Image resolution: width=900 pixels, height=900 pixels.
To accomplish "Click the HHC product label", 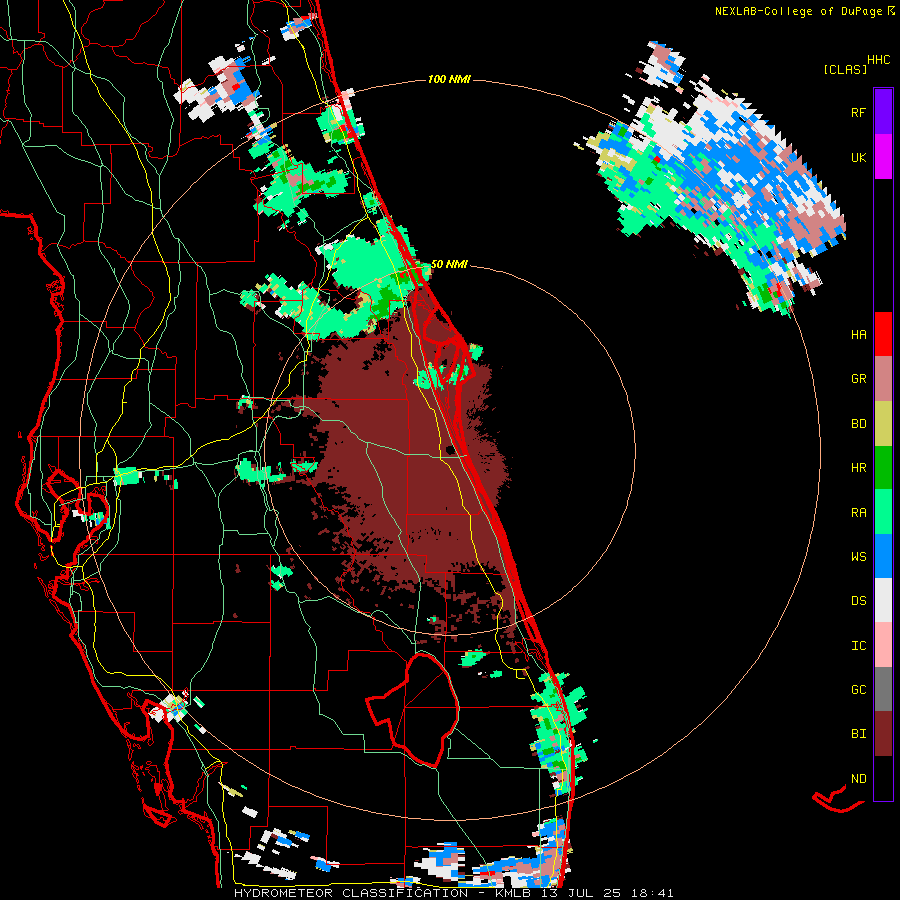I will pos(879,60).
